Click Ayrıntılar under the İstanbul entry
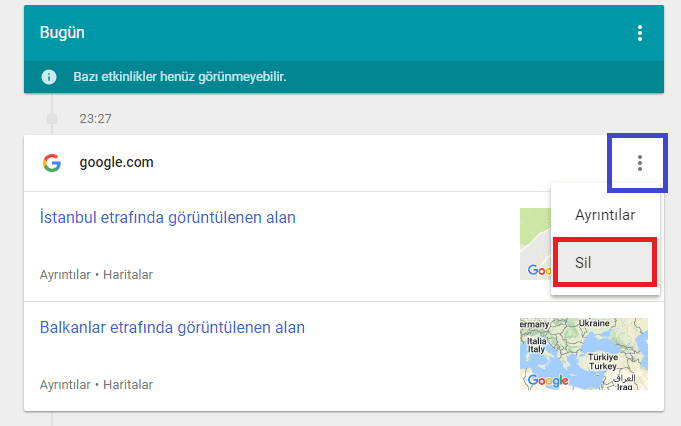 click(65, 274)
